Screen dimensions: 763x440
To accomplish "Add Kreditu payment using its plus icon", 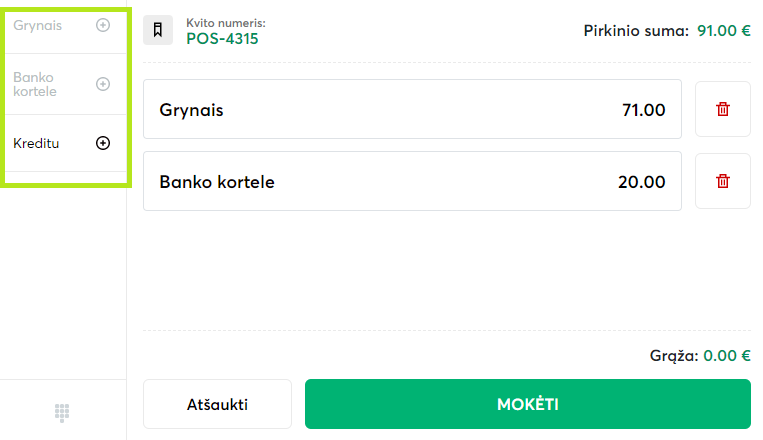I will (x=103, y=143).
